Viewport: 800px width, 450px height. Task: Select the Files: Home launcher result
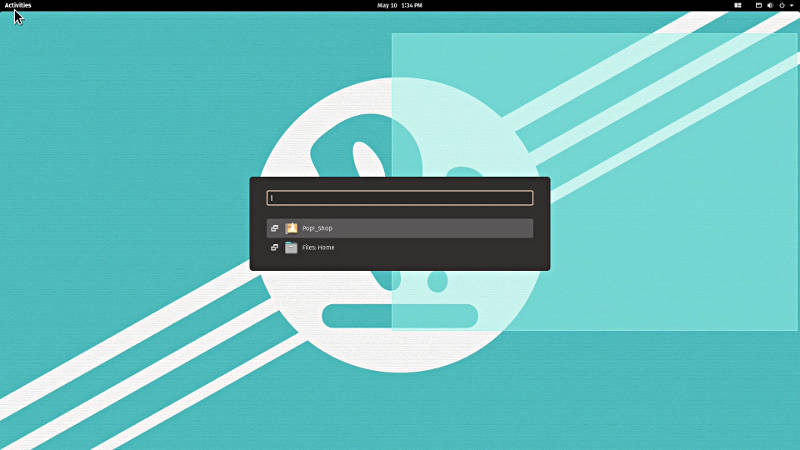[x=399, y=247]
